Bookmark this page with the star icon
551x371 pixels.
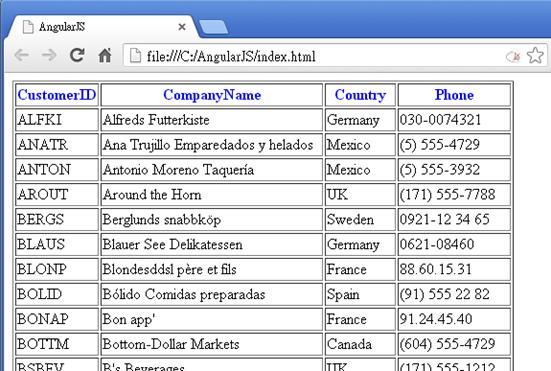(x=535, y=56)
